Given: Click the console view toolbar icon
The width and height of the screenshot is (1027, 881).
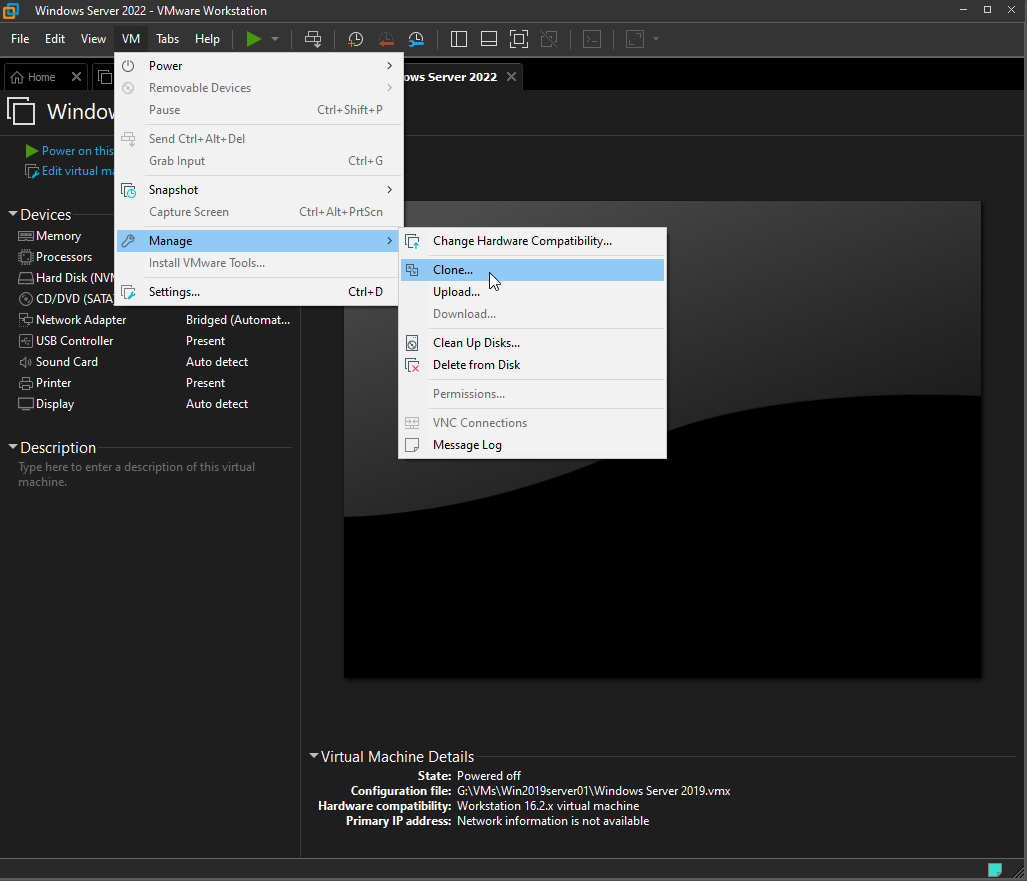Looking at the screenshot, I should (592, 39).
